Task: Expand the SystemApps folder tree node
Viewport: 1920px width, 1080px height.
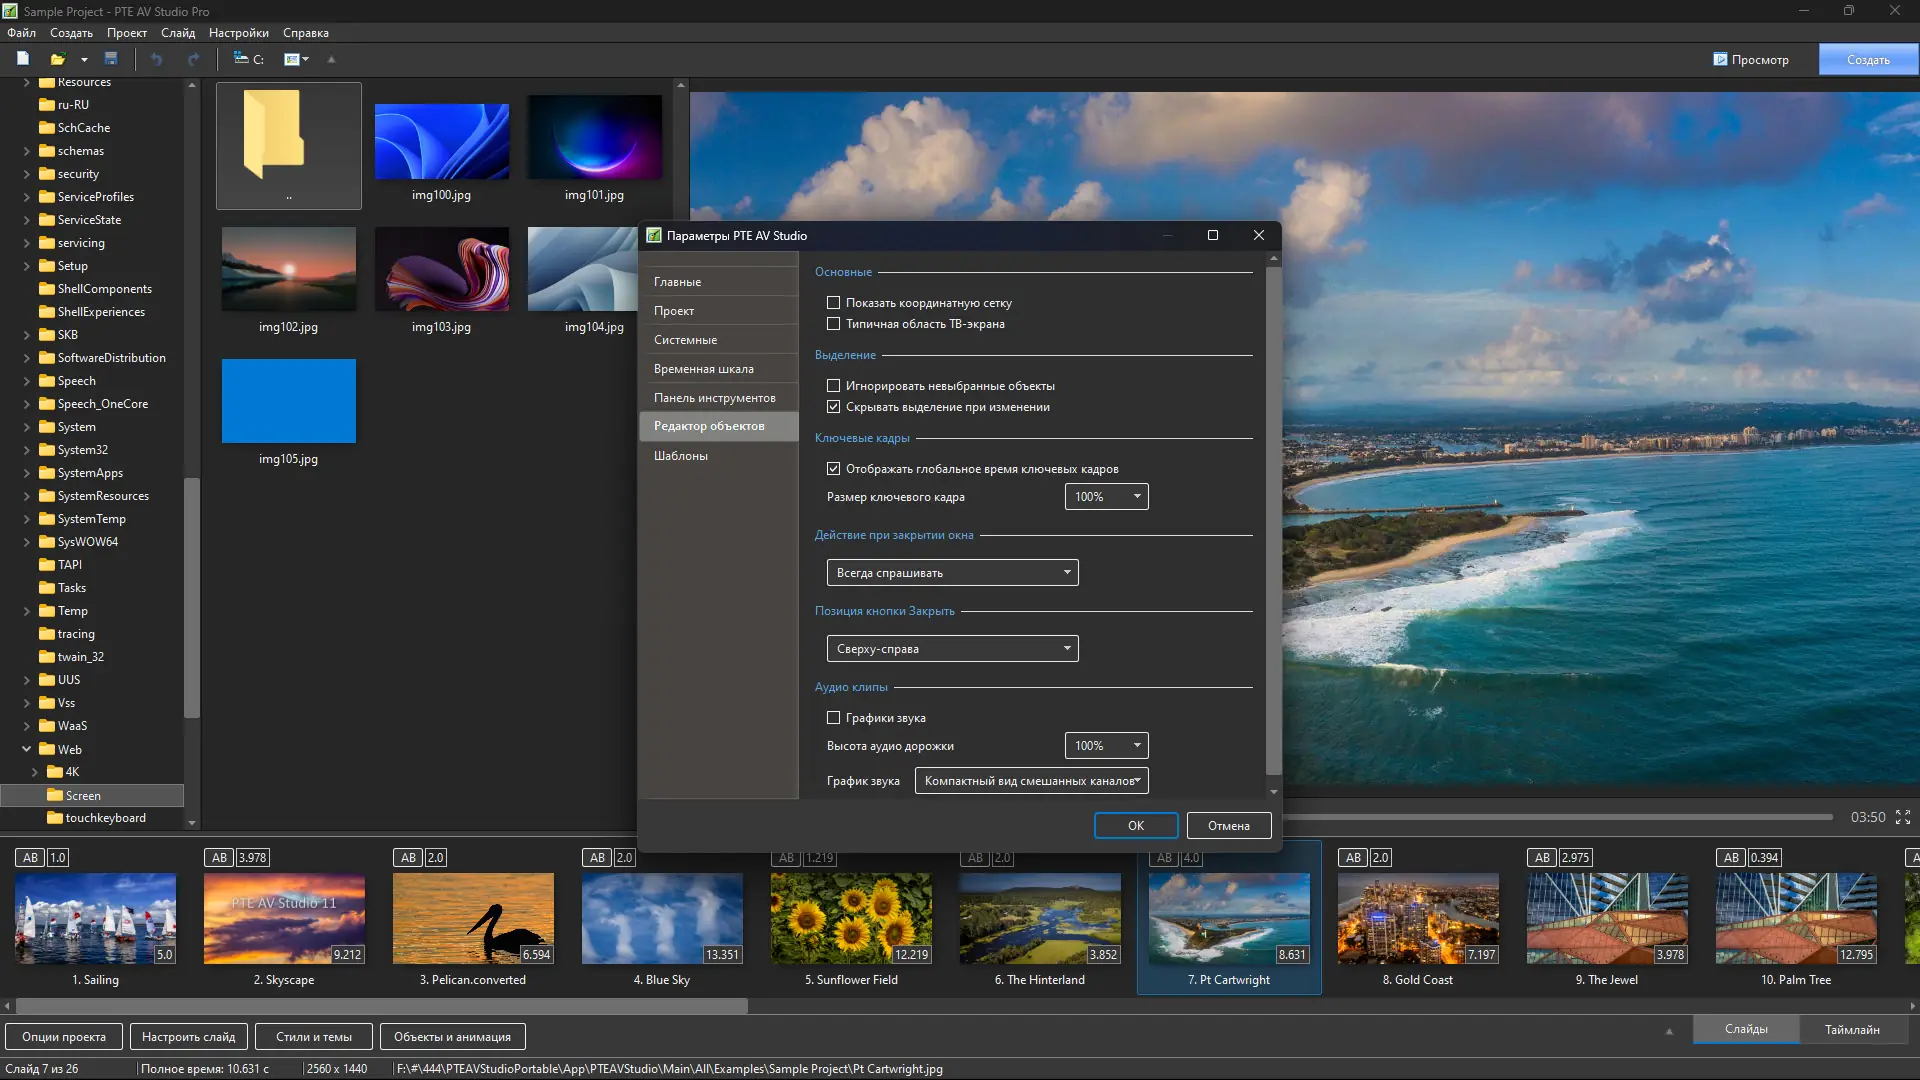Action: click(27, 473)
